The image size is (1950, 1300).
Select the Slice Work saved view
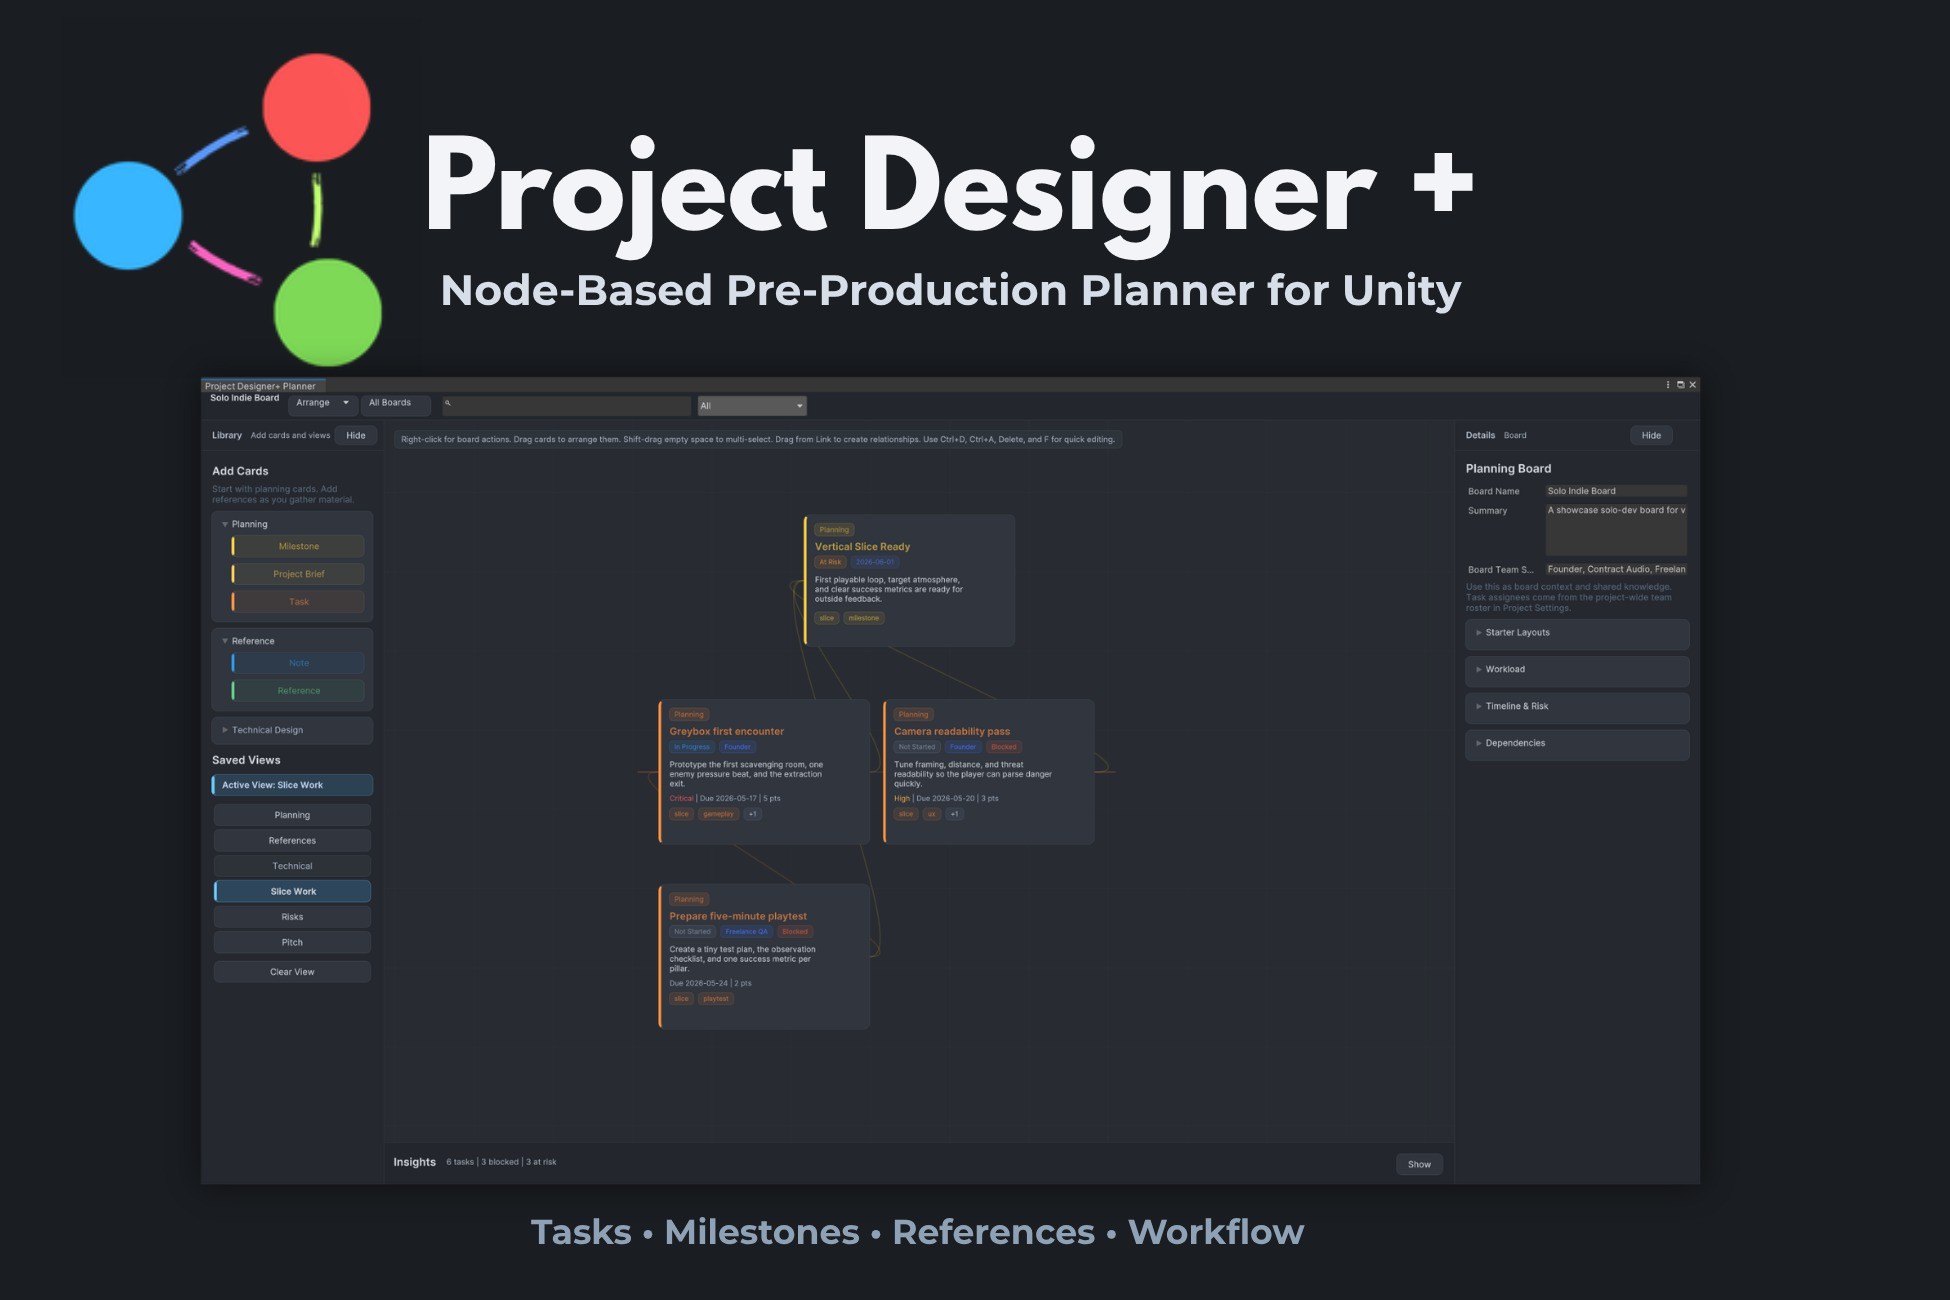tap(292, 892)
